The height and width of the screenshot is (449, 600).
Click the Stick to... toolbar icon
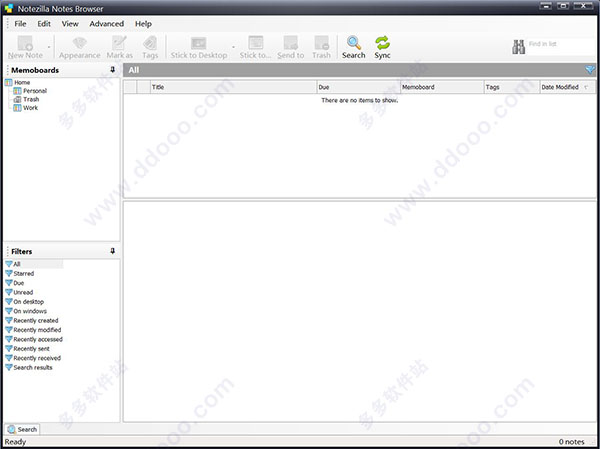[x=255, y=43]
